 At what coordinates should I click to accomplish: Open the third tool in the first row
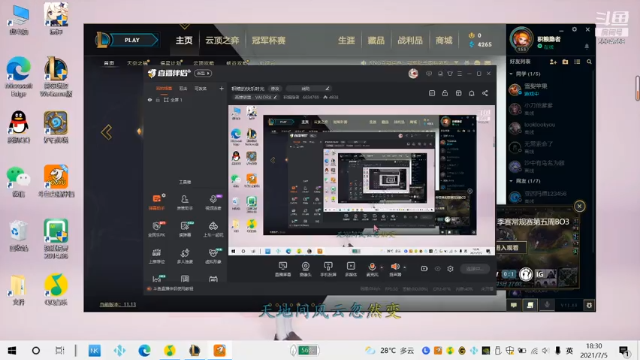pos(213,202)
